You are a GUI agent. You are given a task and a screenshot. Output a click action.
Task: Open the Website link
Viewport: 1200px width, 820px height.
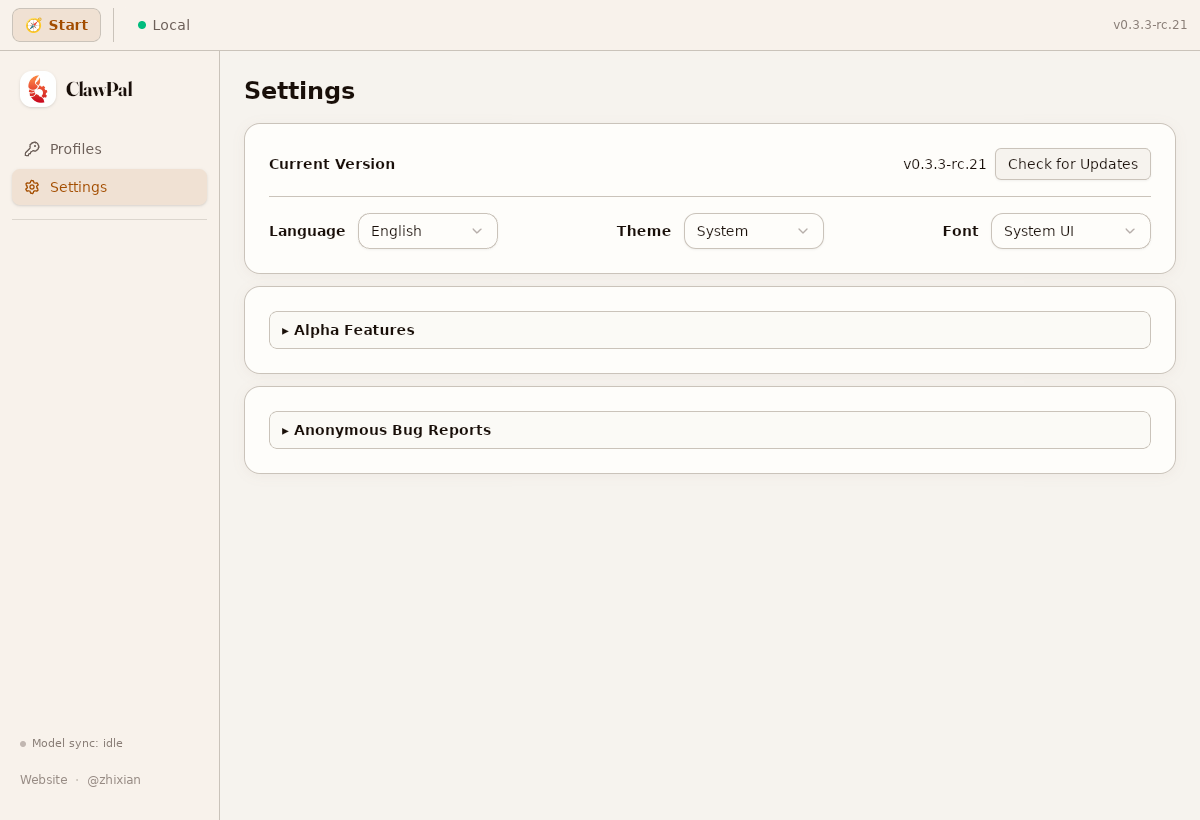point(44,780)
